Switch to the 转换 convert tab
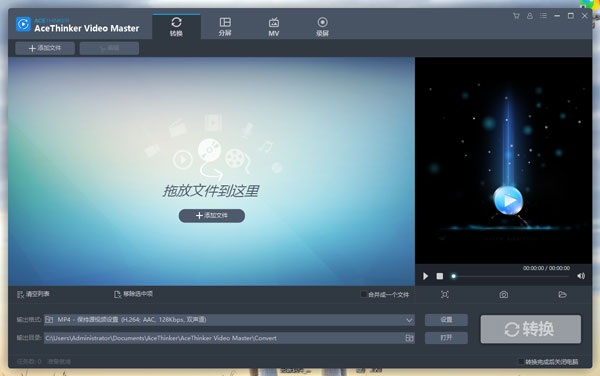Image resolution: width=600 pixels, height=376 pixels. click(x=176, y=26)
